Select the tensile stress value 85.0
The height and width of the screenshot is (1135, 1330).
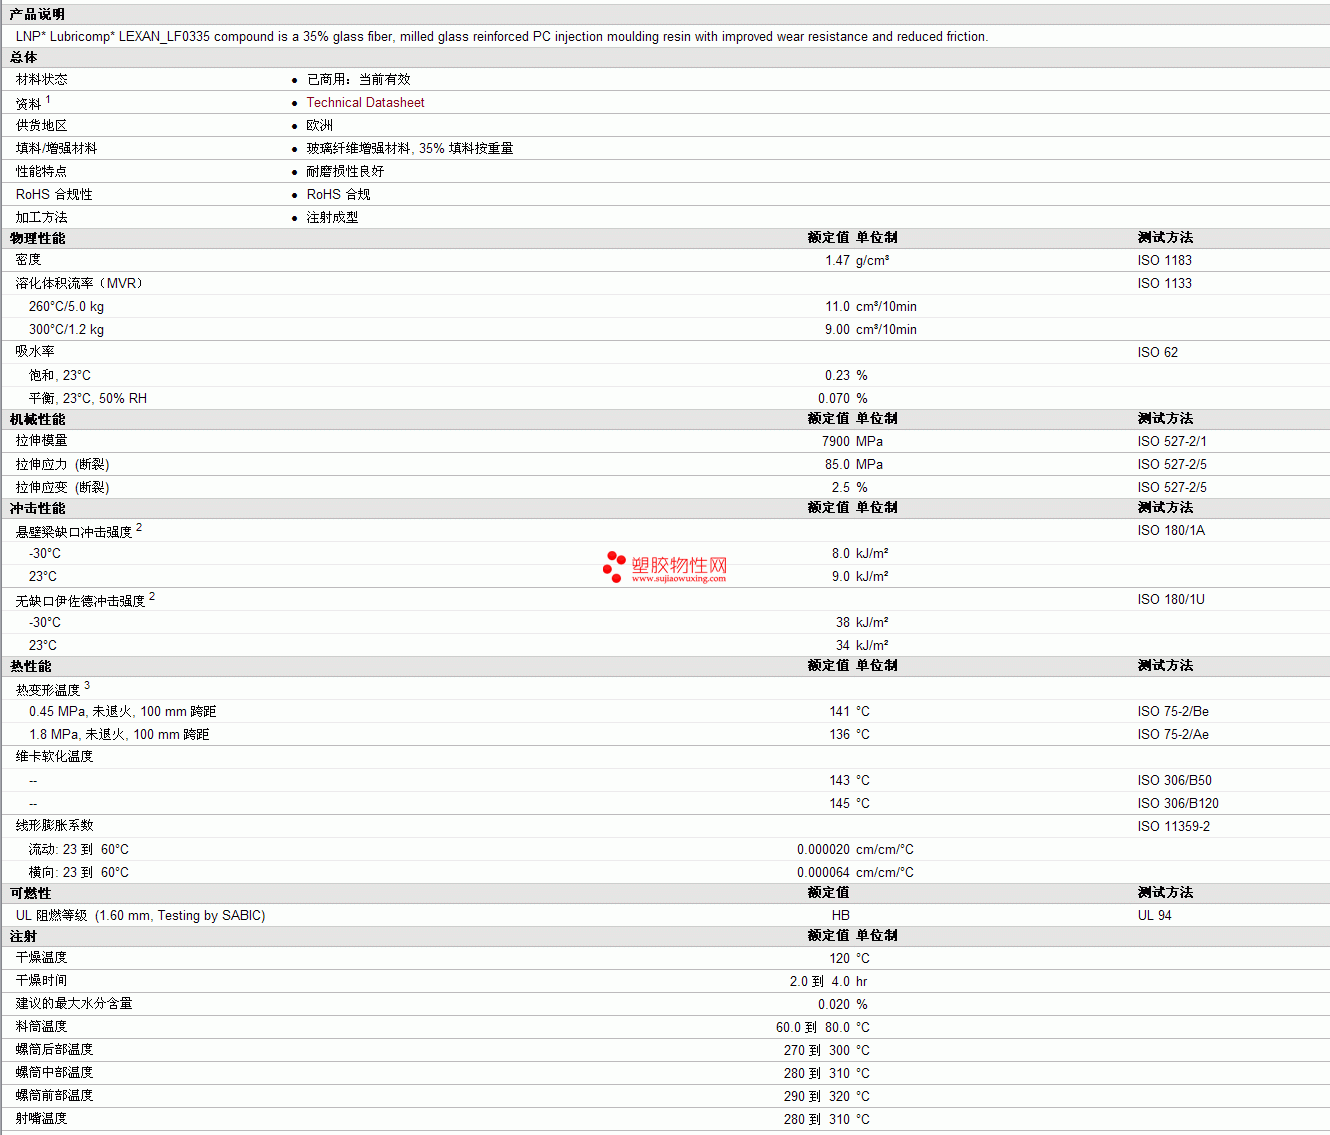point(837,464)
